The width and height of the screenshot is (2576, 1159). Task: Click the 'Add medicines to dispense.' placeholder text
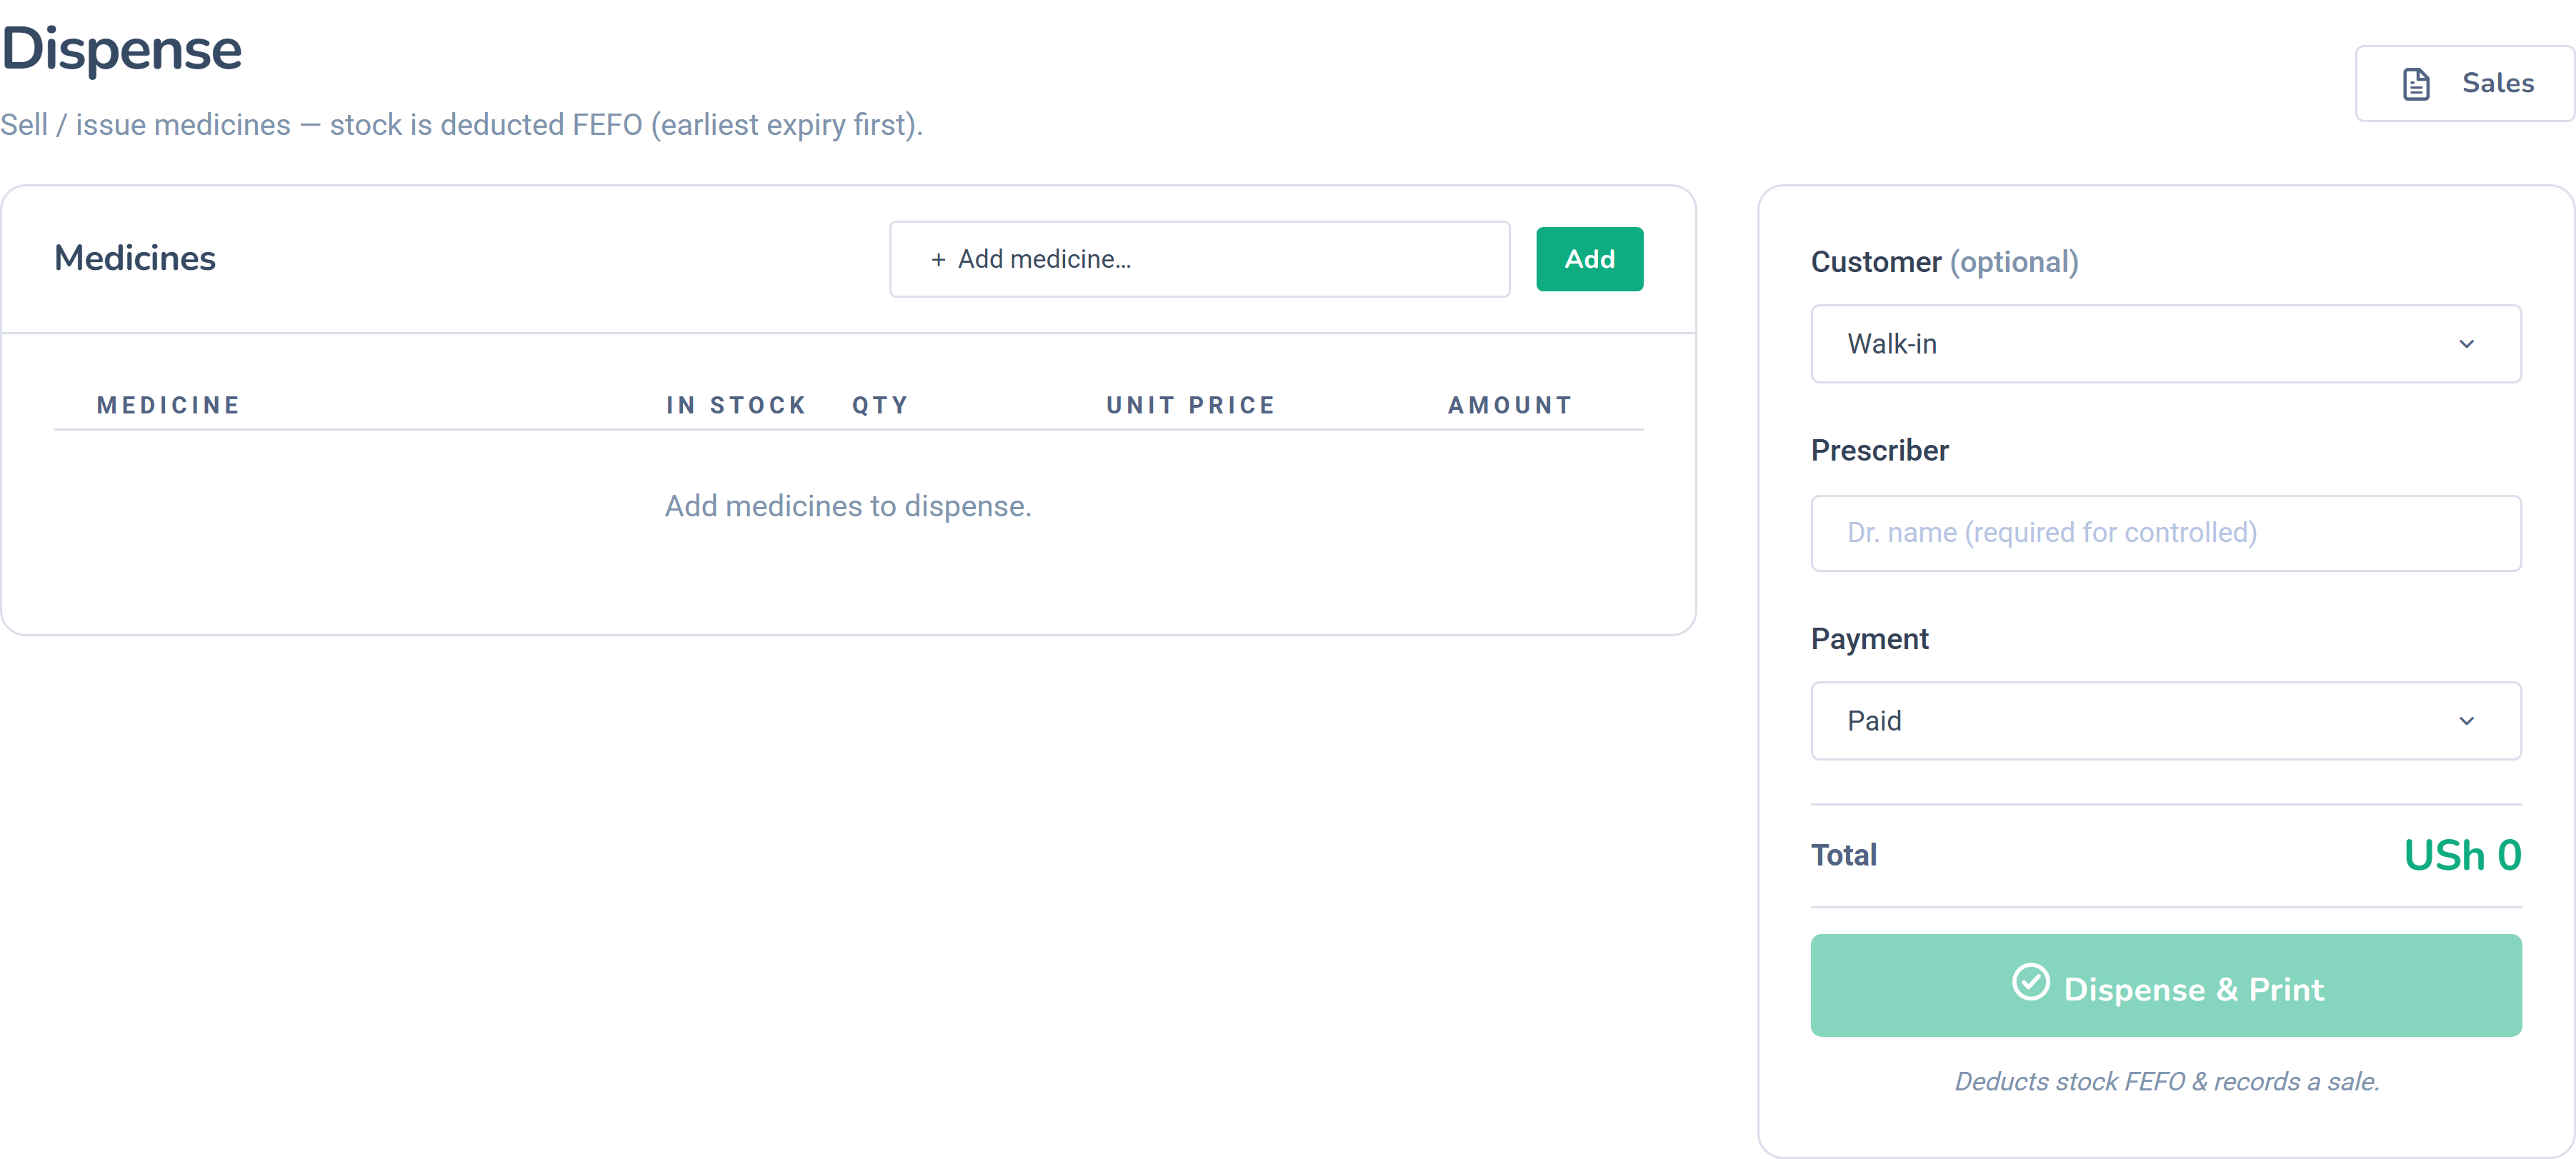848,506
